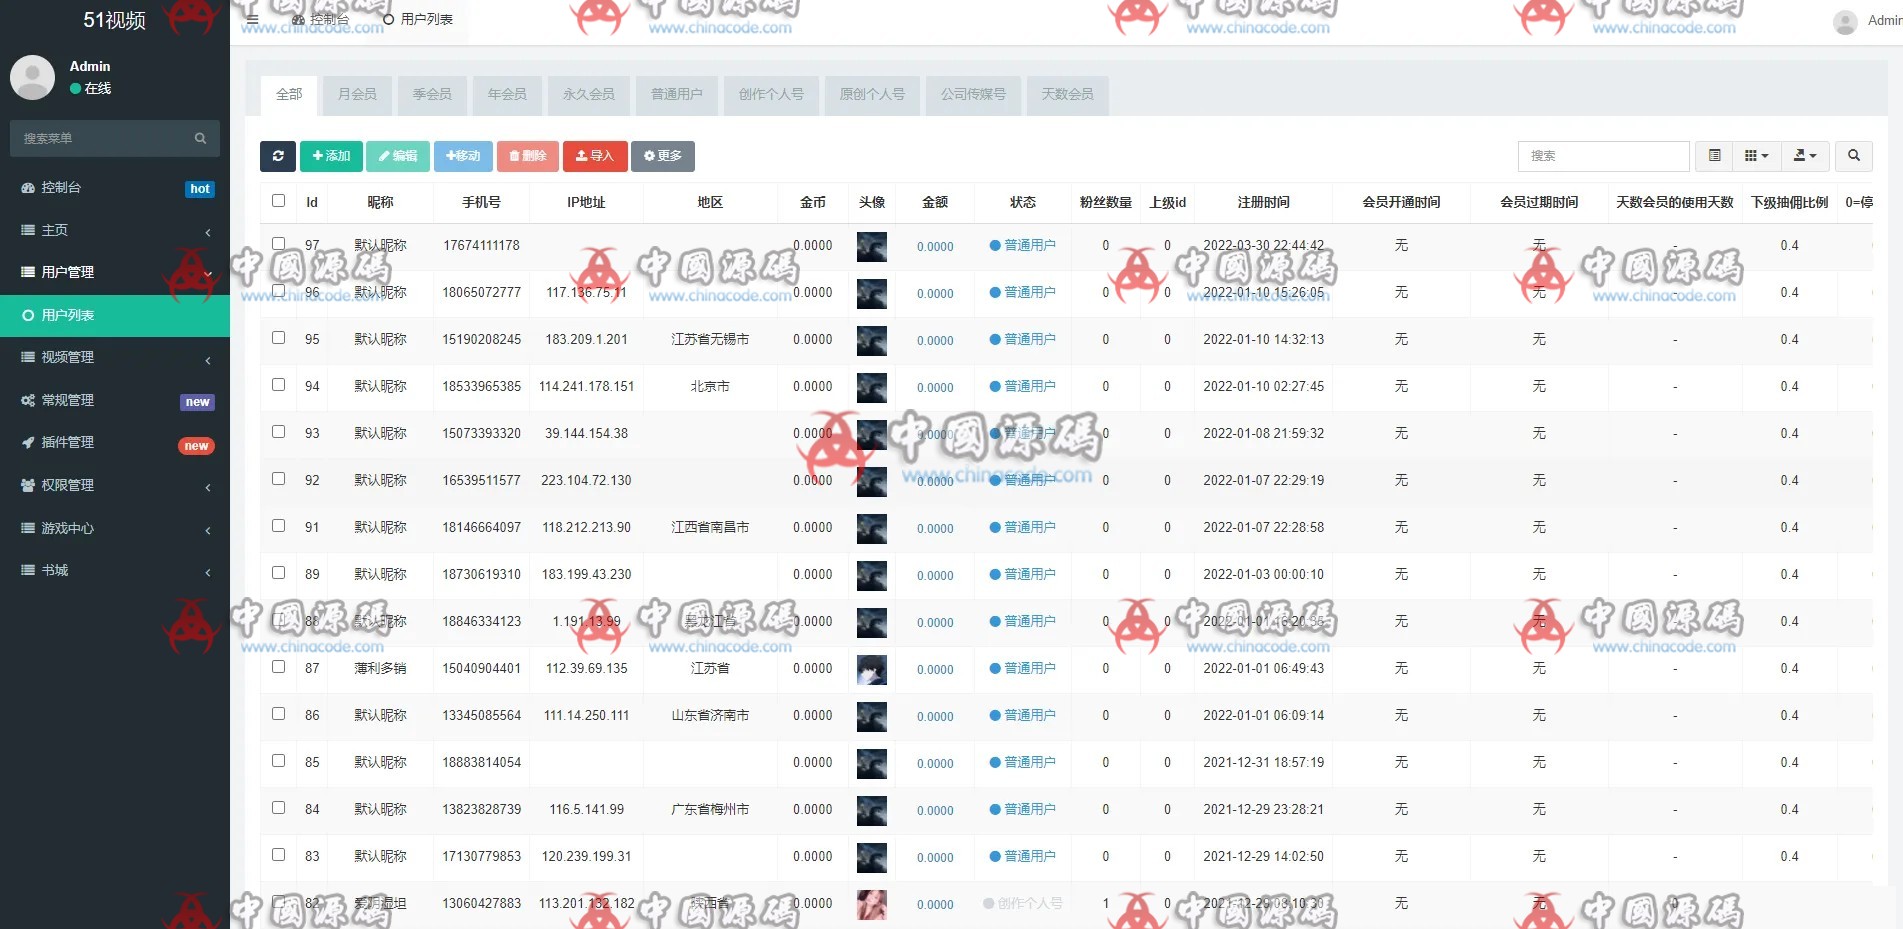
Task: Click the 用户列表 top navigation tab
Action: click(418, 19)
